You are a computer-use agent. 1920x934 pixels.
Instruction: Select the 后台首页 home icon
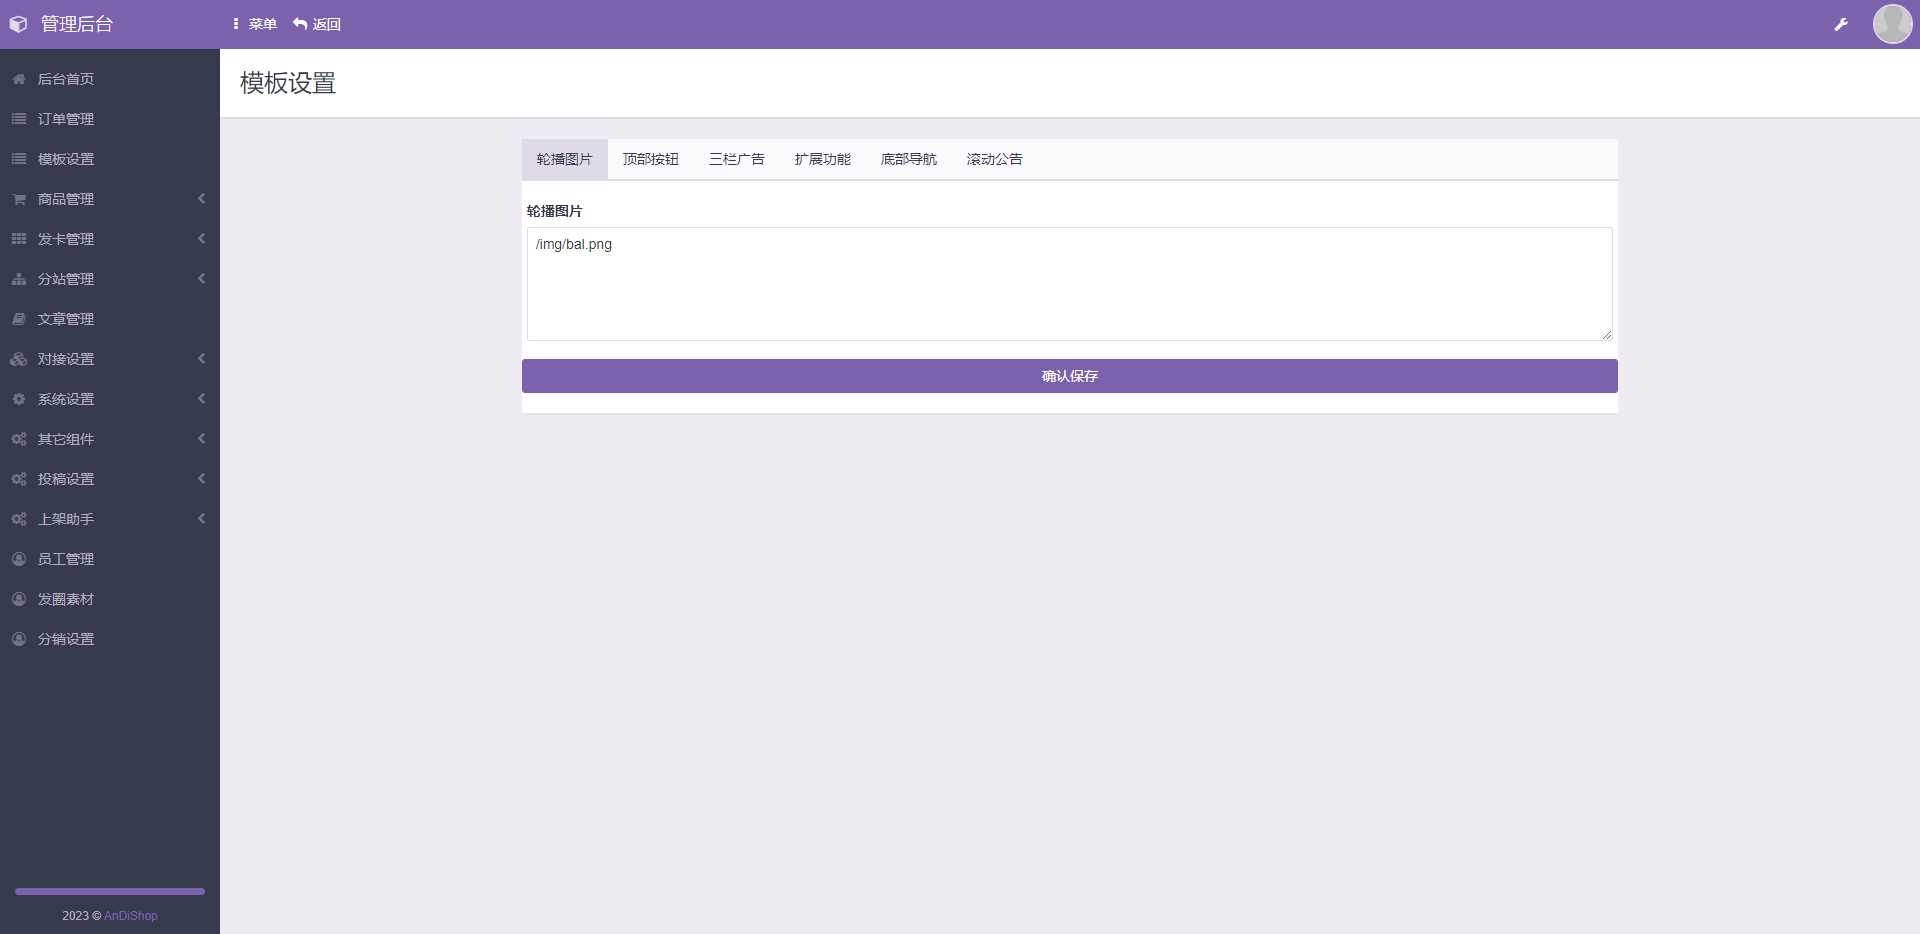pyautogui.click(x=18, y=79)
